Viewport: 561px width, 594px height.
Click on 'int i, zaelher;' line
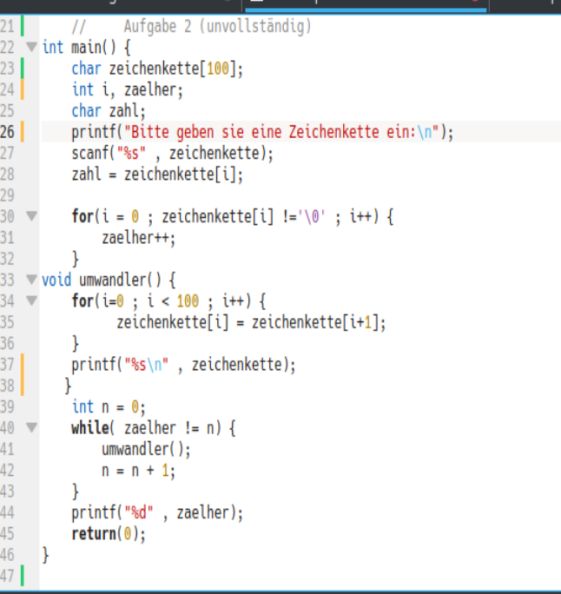(x=127, y=90)
